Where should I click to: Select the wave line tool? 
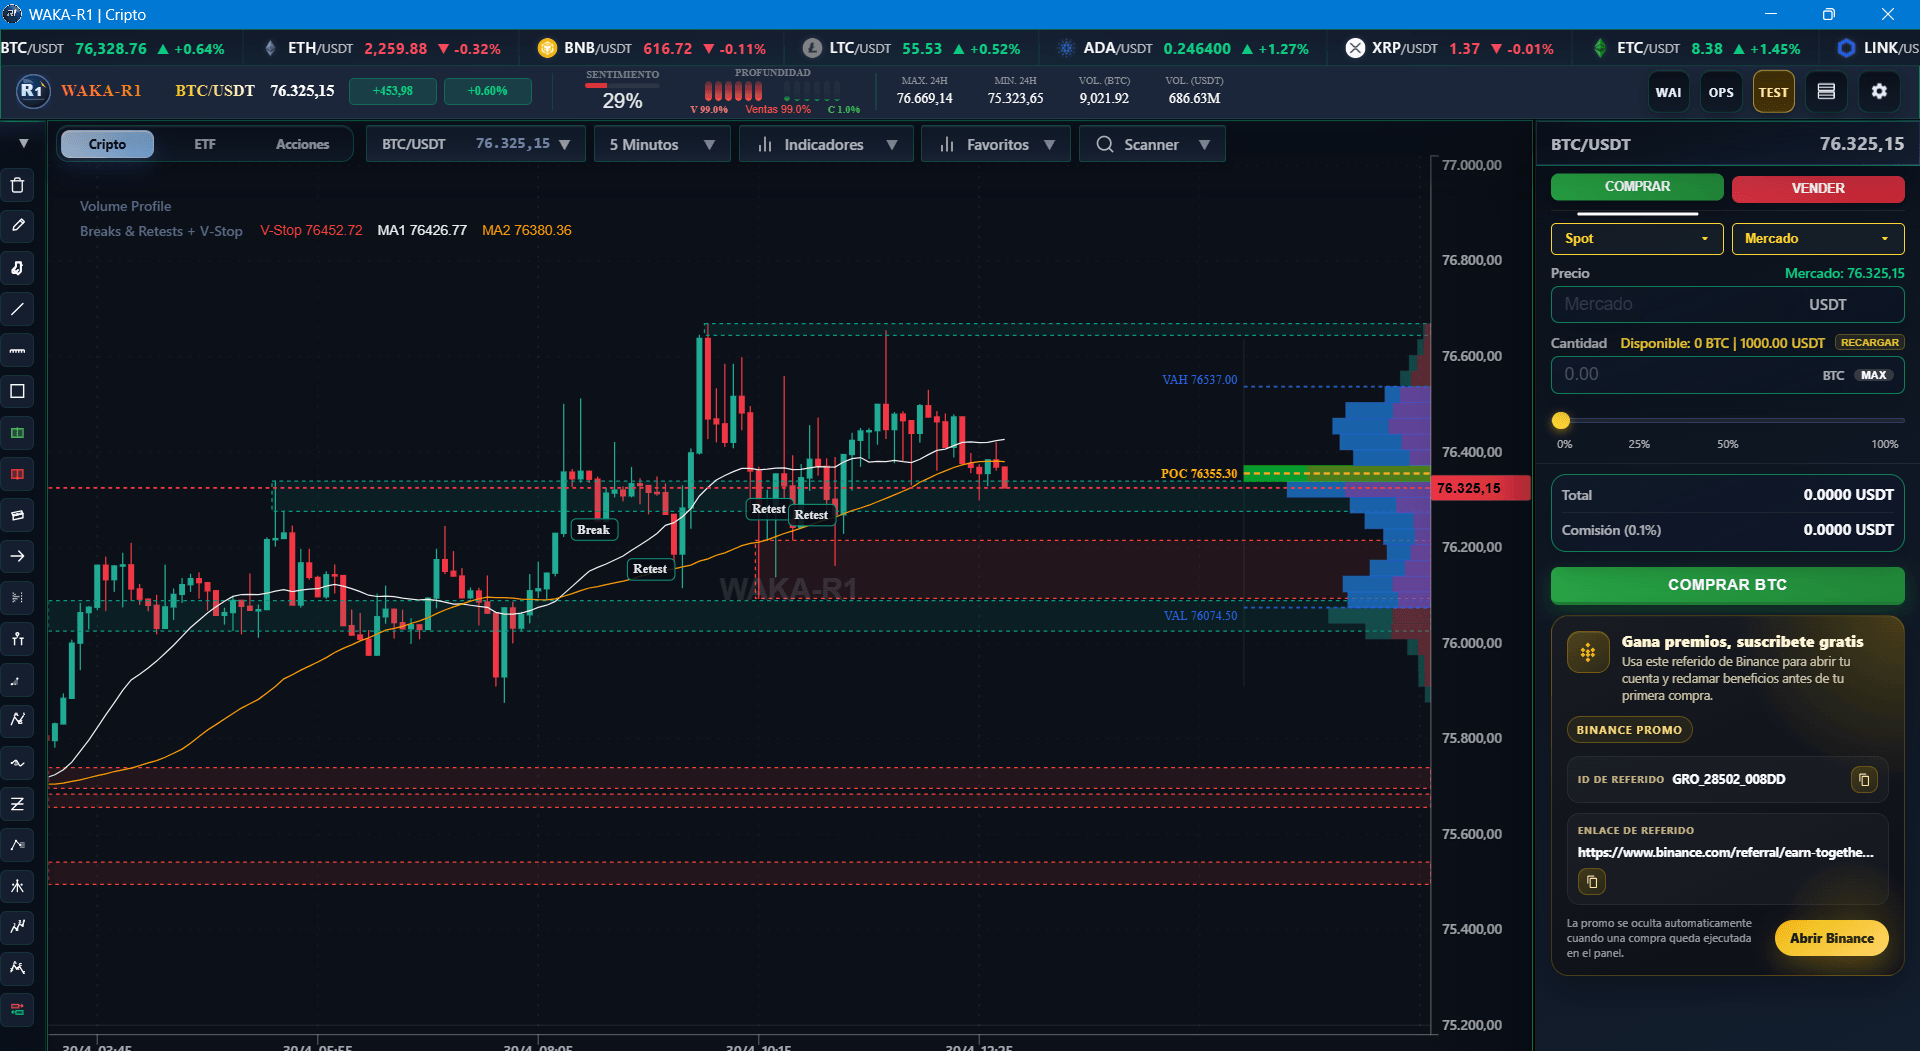(x=17, y=762)
